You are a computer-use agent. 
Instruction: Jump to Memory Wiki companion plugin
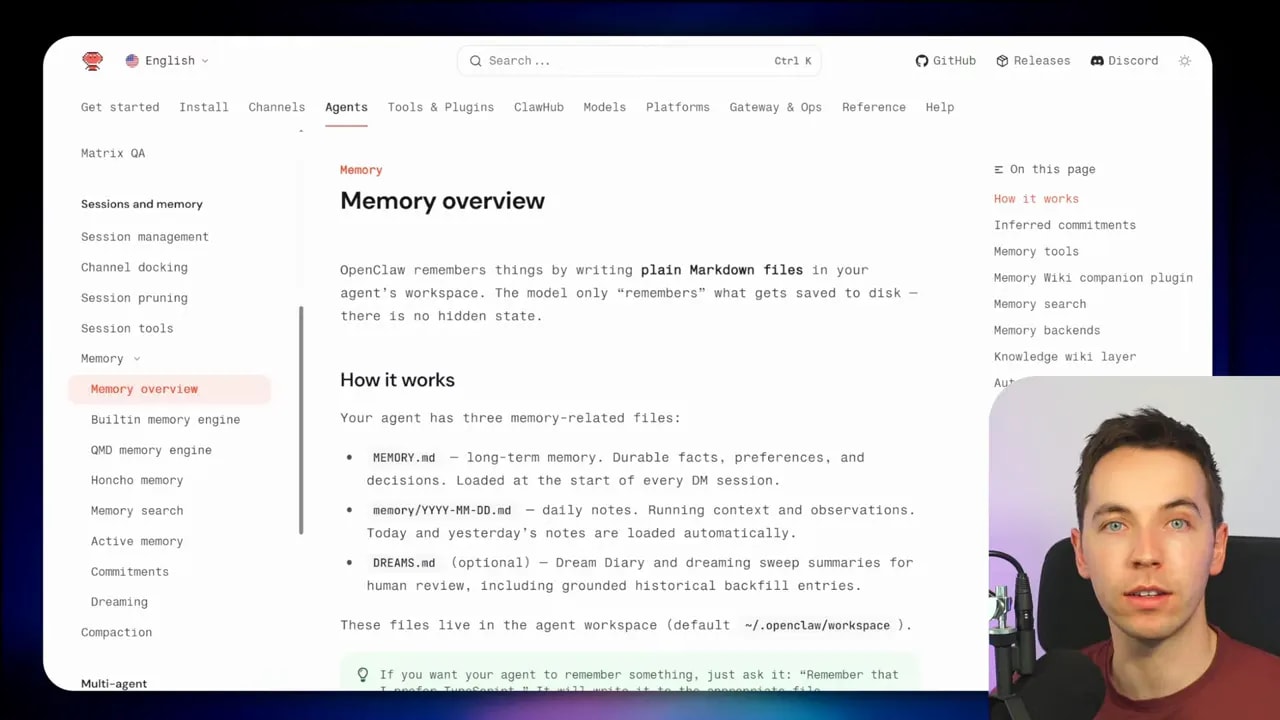[1093, 278]
